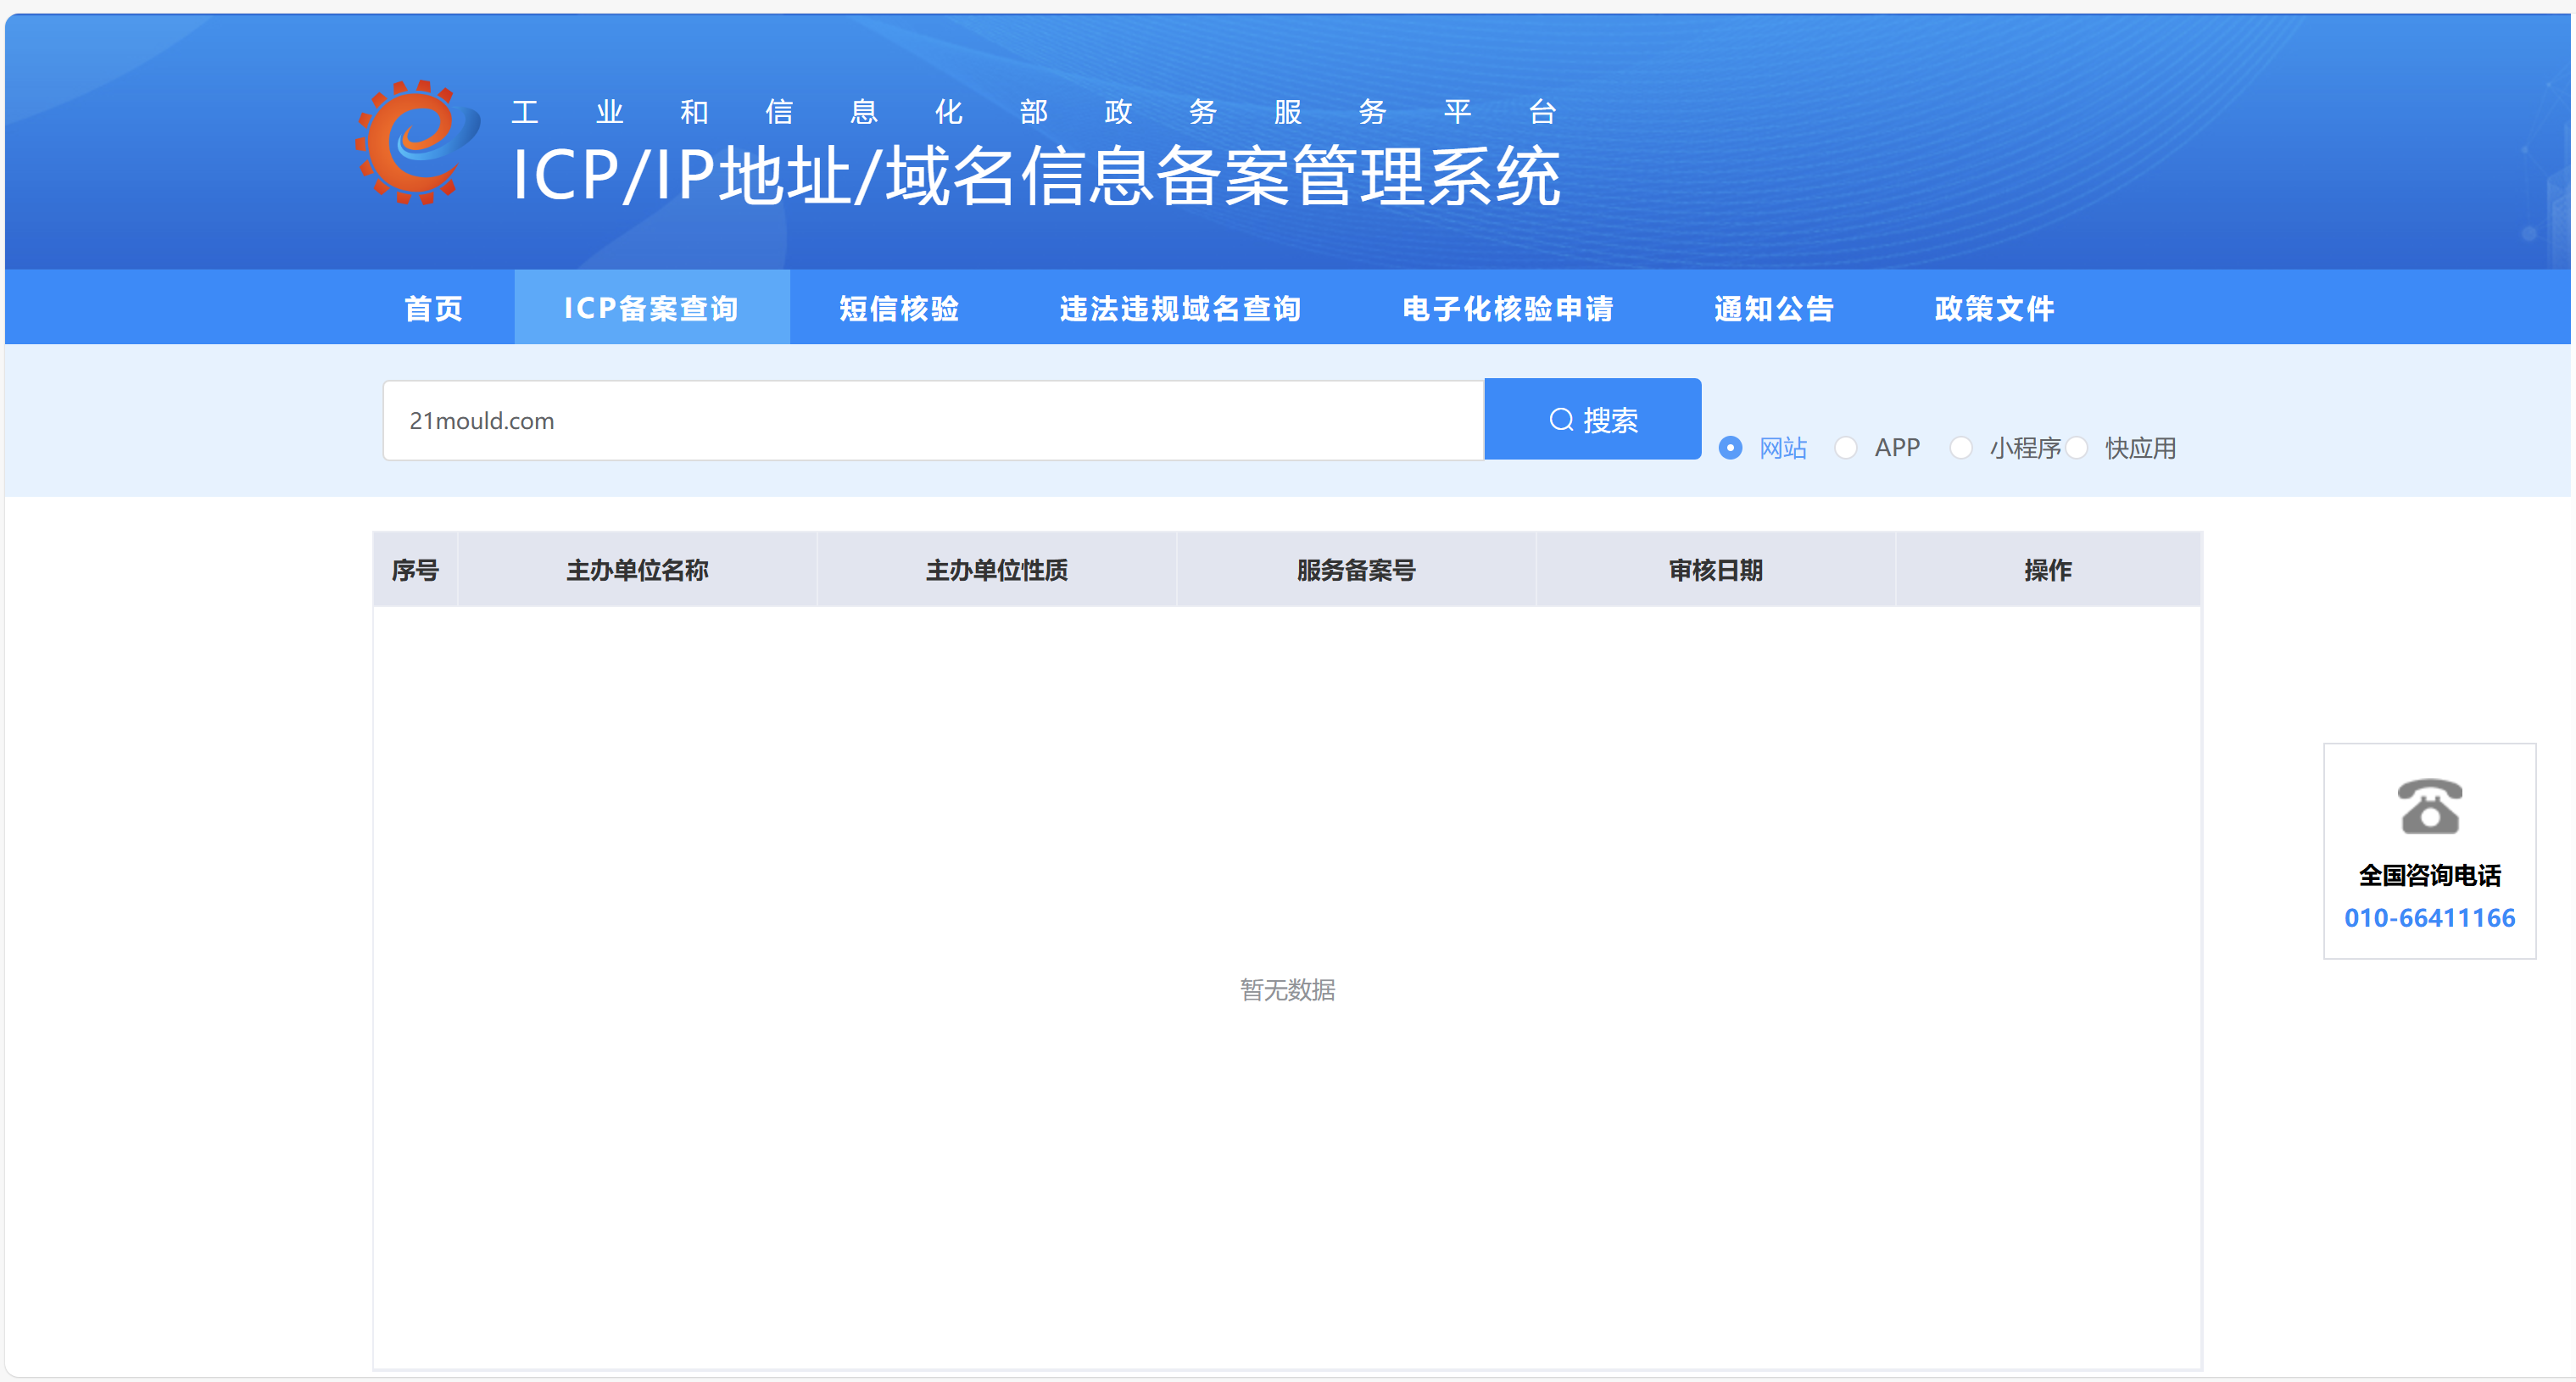Switch to the ICP备案查询 tab

point(651,308)
